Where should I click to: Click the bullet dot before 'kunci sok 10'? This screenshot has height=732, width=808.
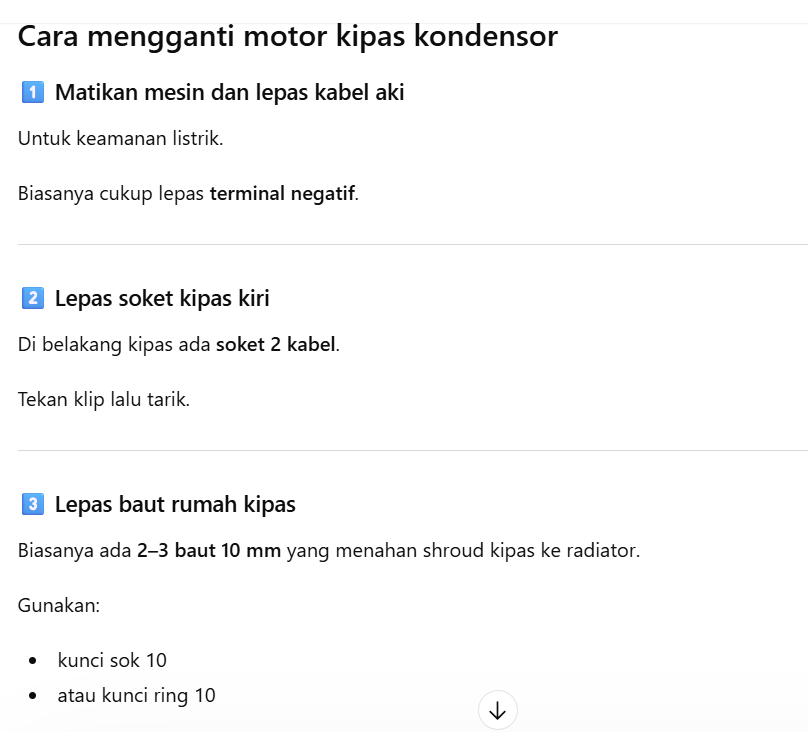click(x=34, y=660)
